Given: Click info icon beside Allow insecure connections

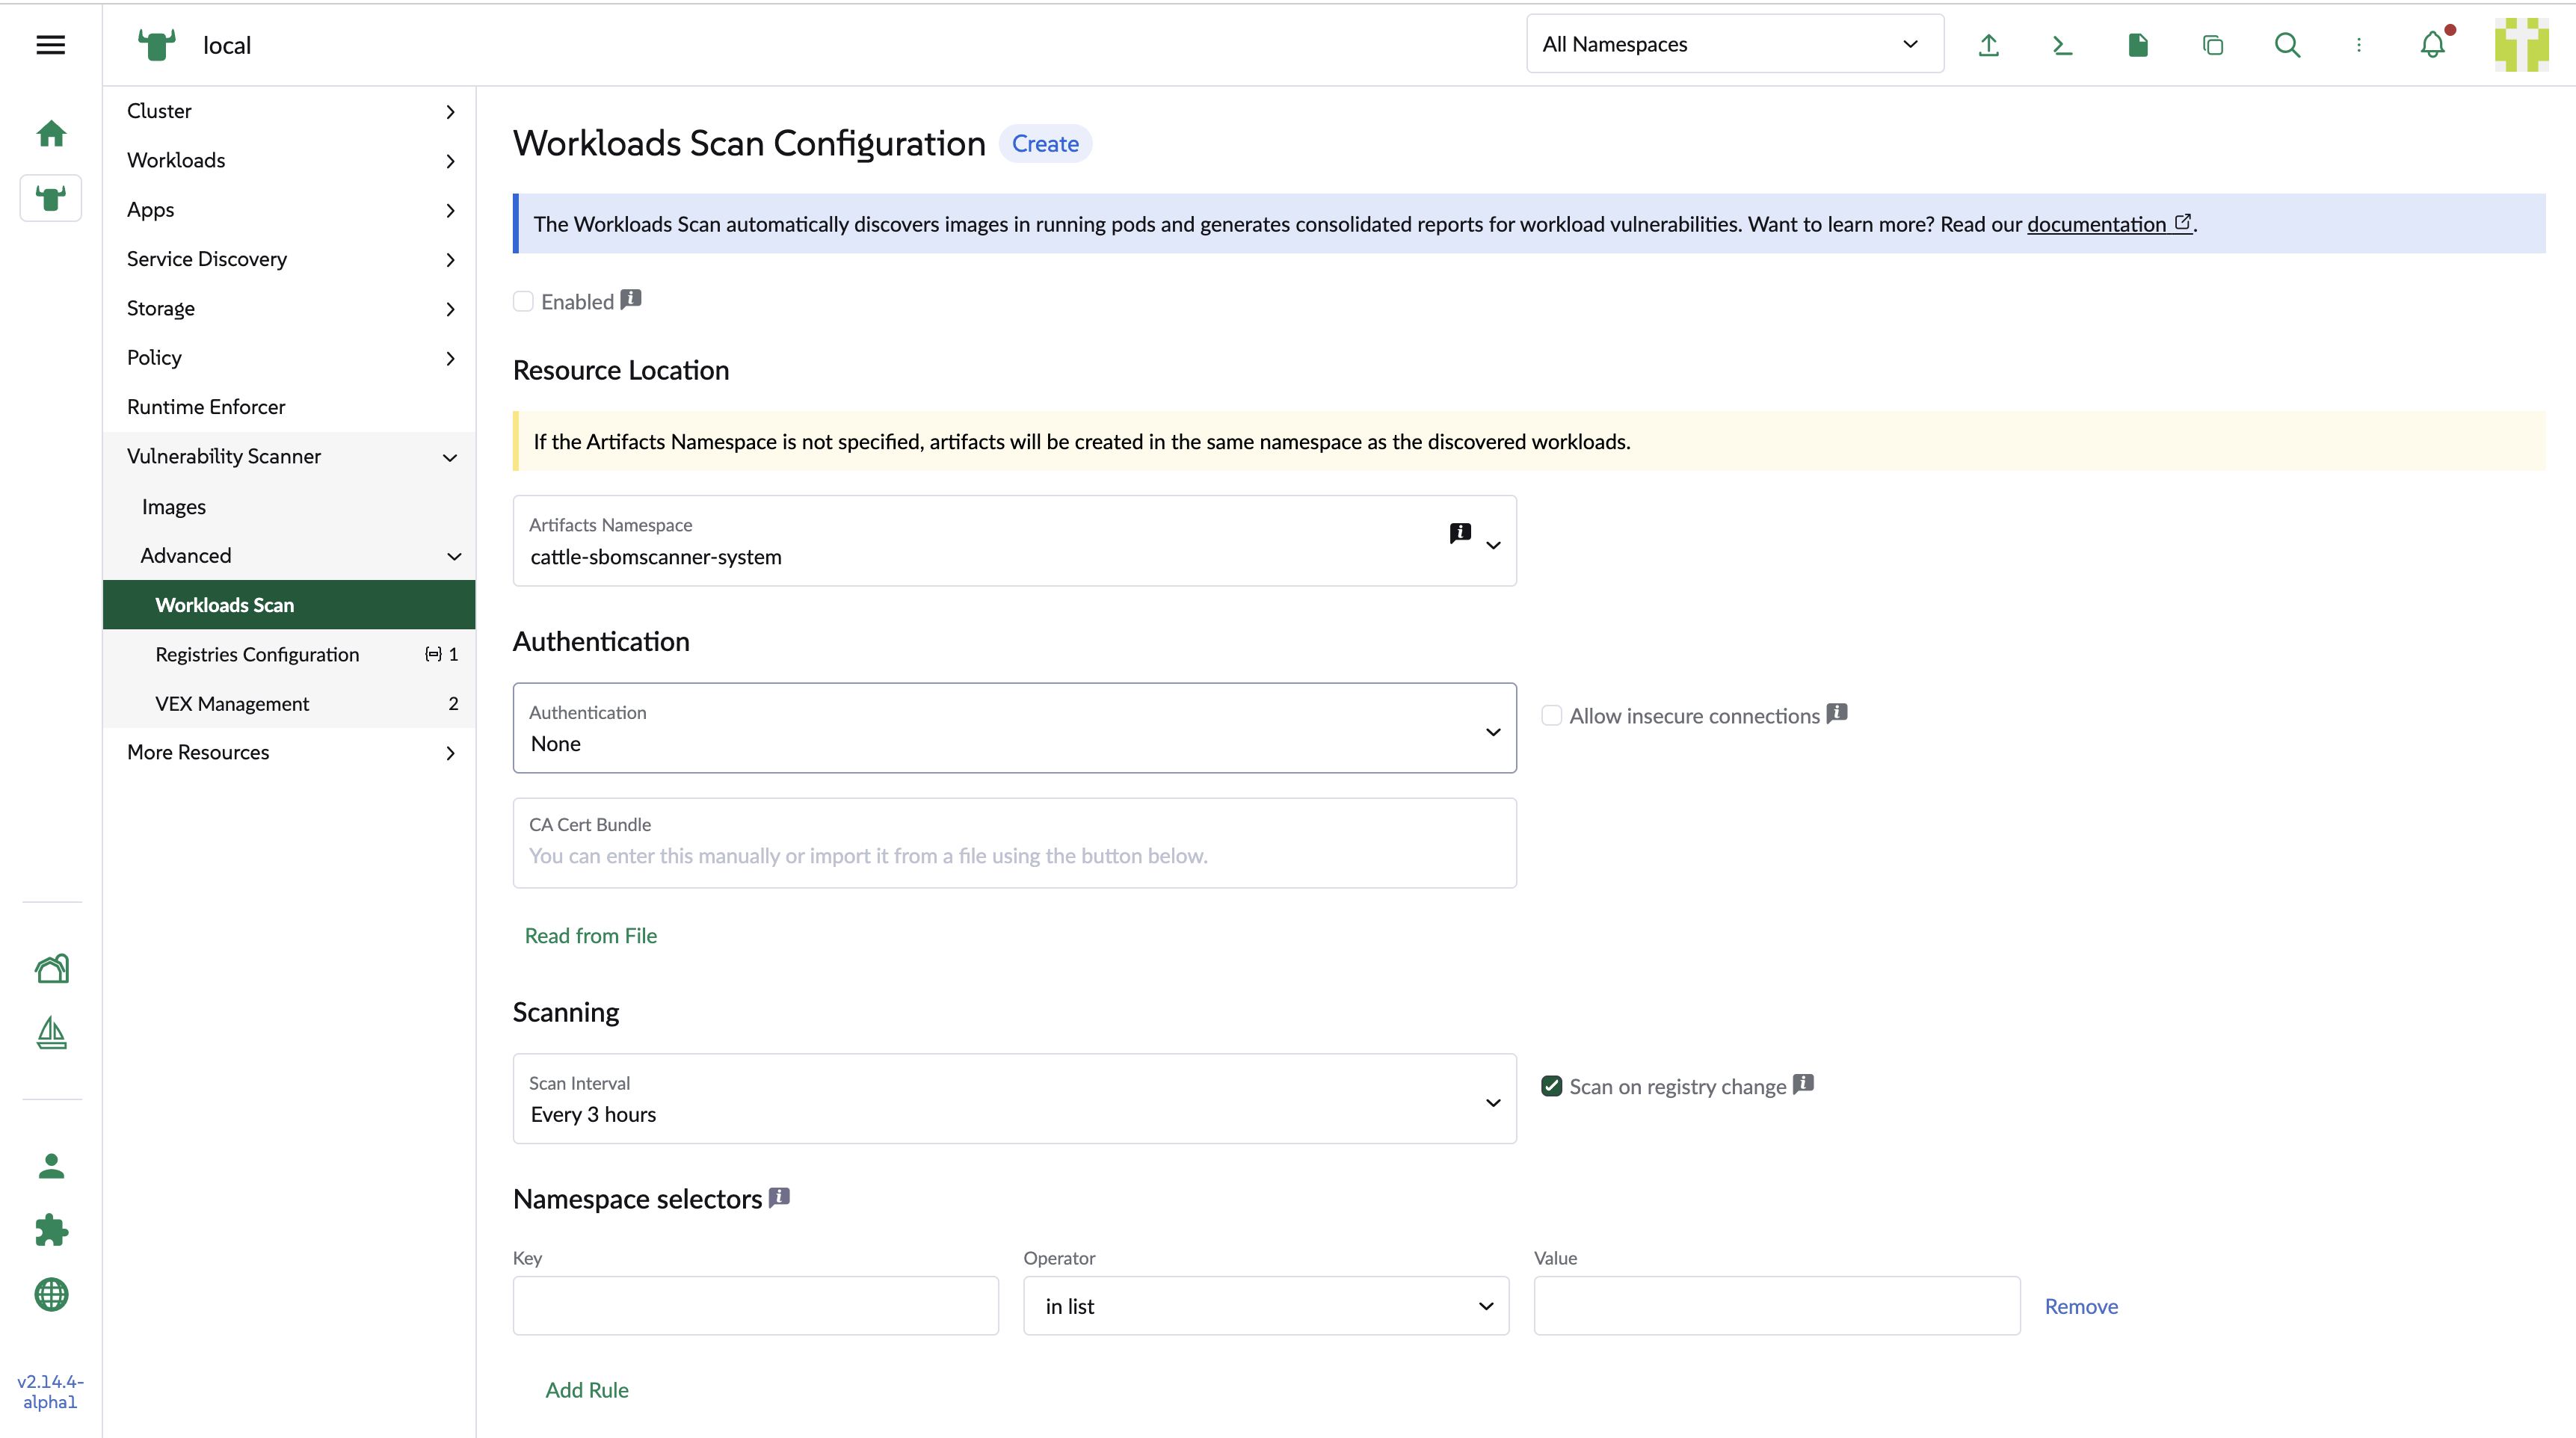Looking at the screenshot, I should pos(1836,713).
